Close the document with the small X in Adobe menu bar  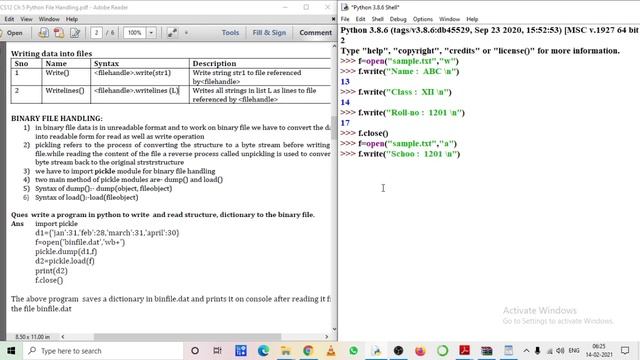(x=333, y=19)
